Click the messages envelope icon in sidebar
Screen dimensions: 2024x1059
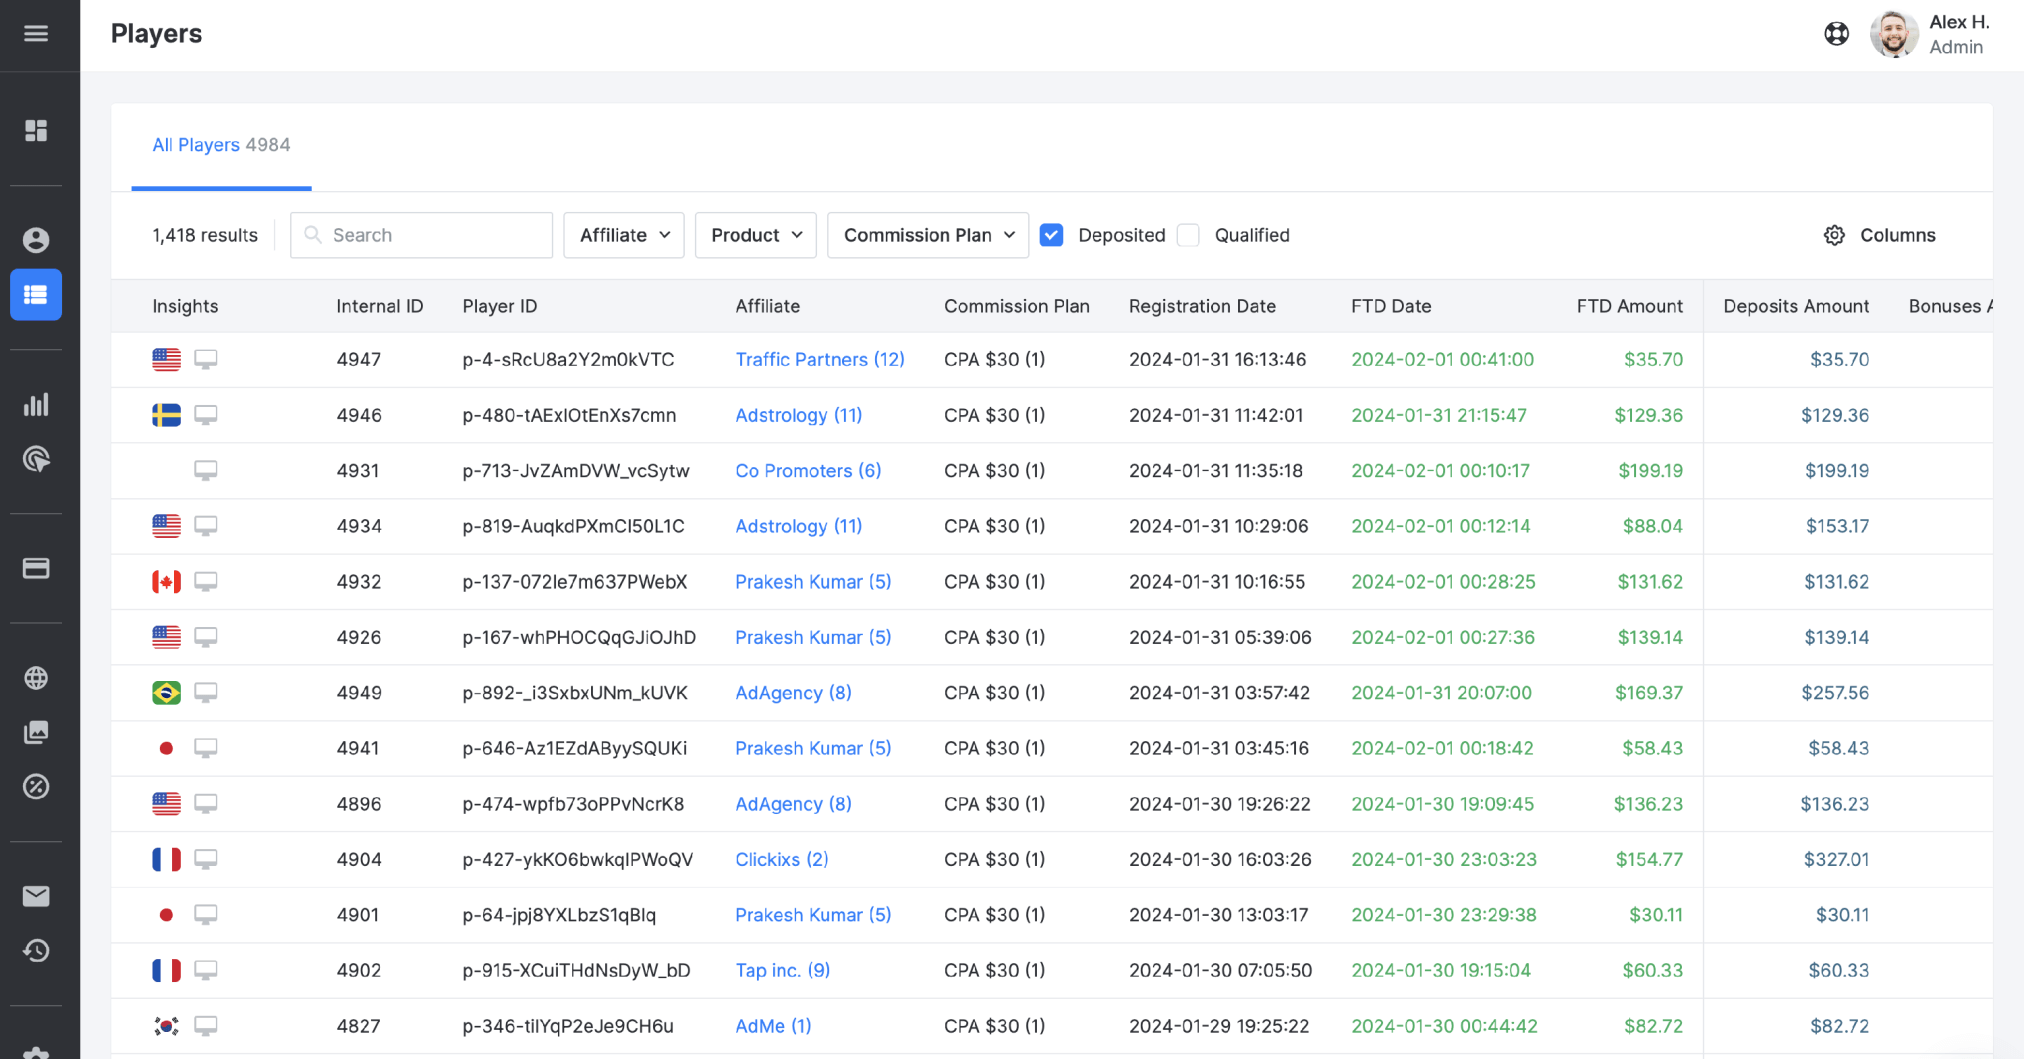pos(36,896)
